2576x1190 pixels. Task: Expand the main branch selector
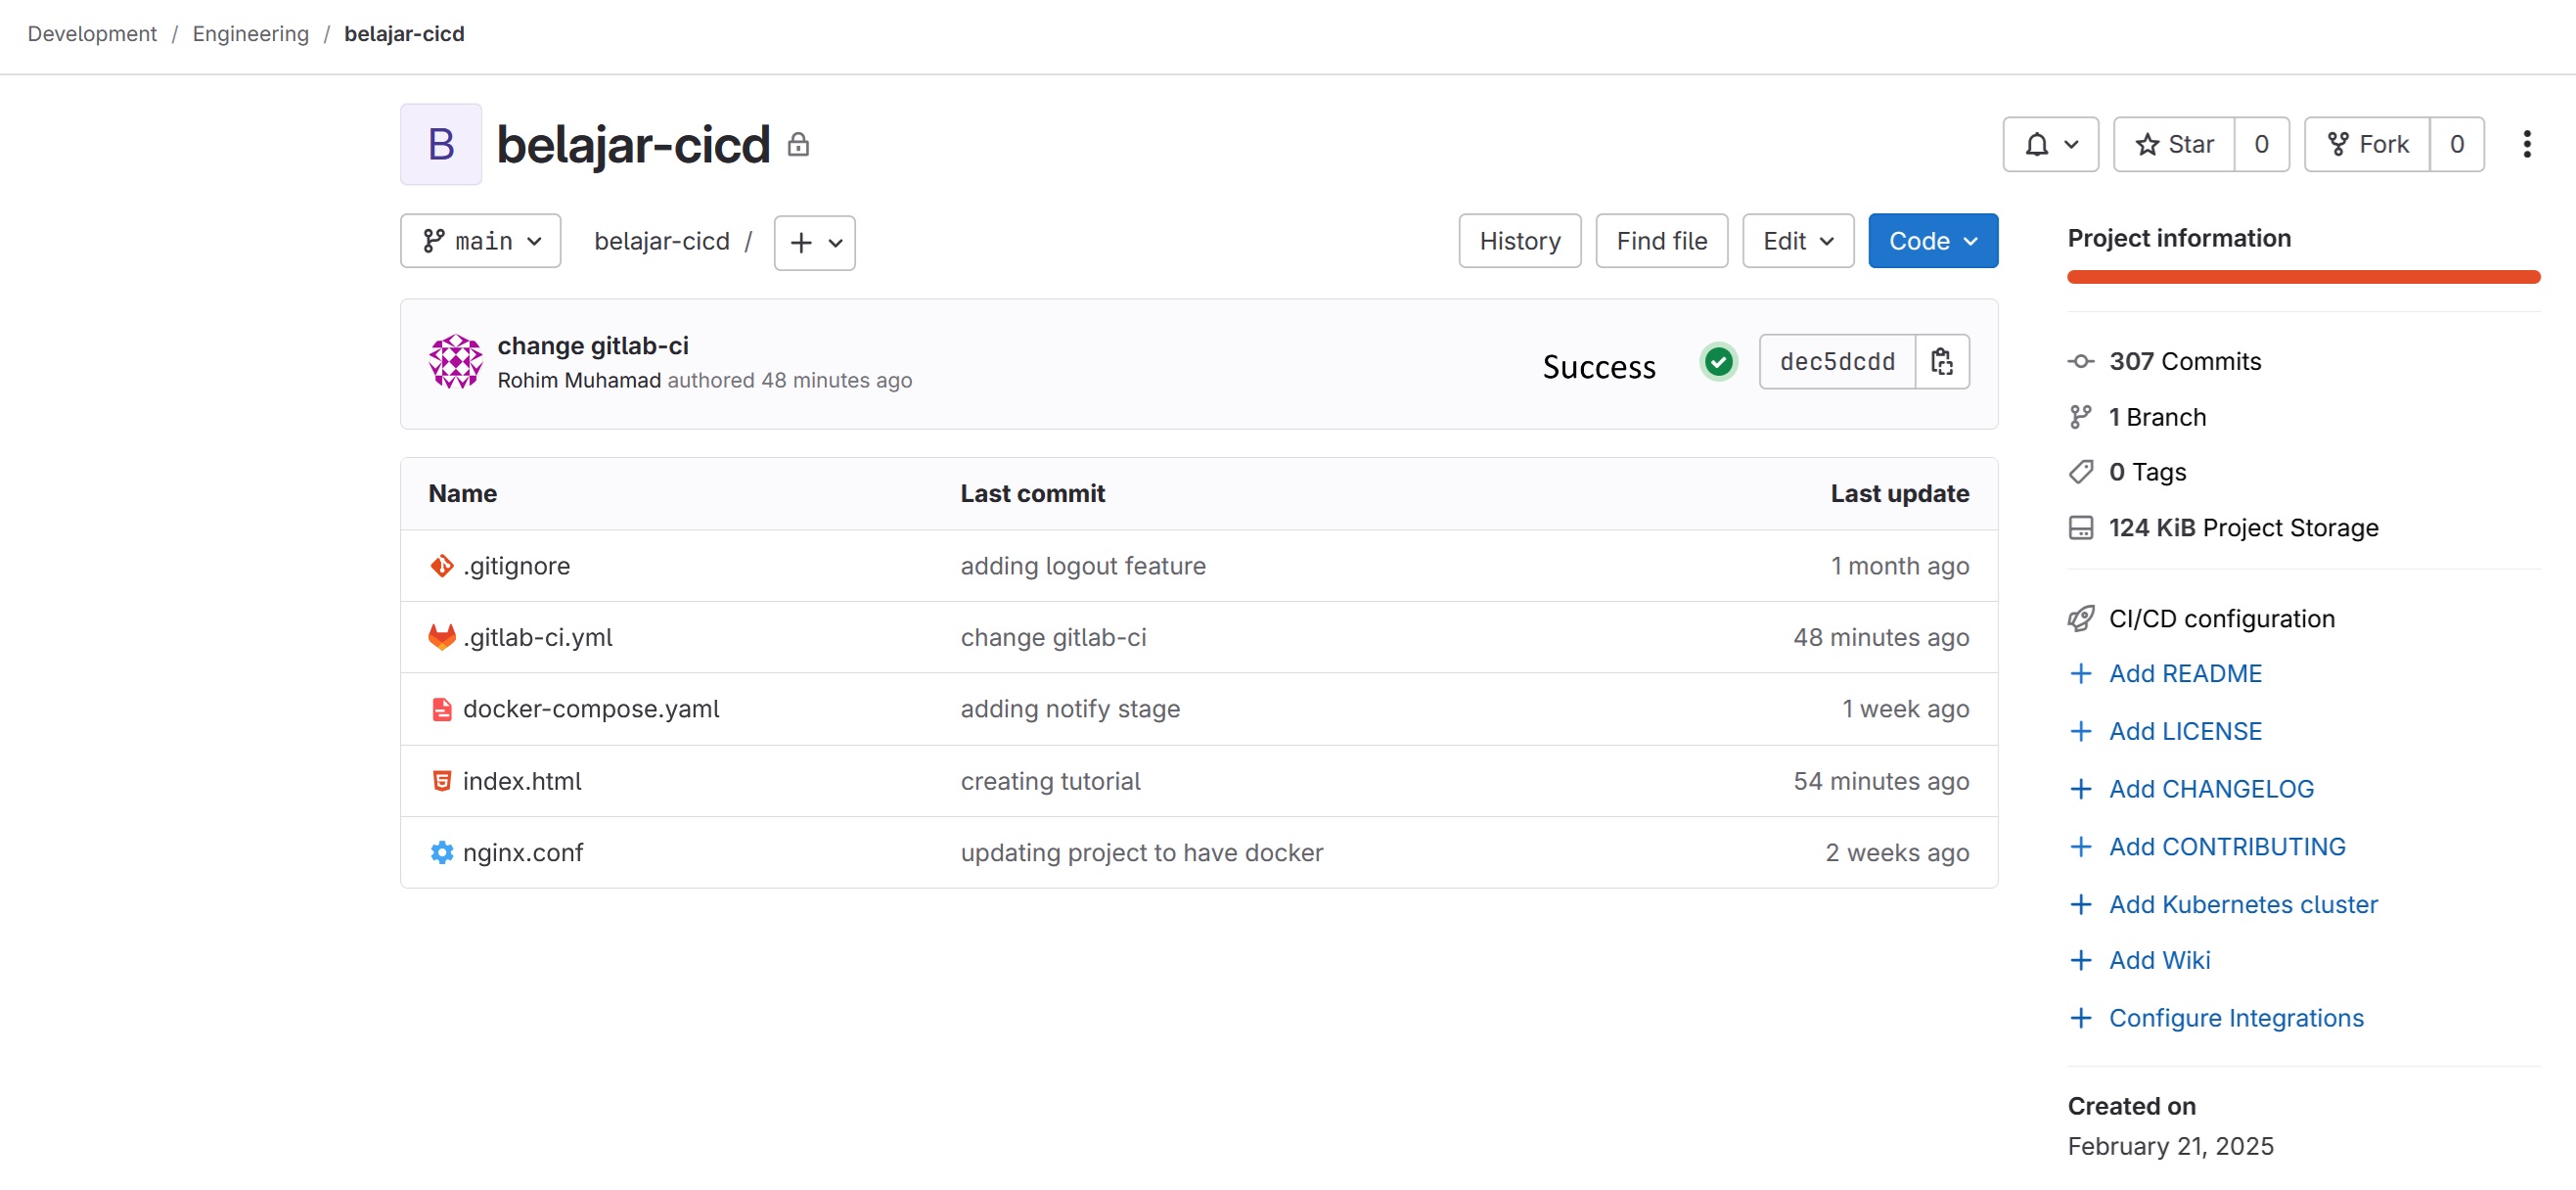(x=480, y=241)
